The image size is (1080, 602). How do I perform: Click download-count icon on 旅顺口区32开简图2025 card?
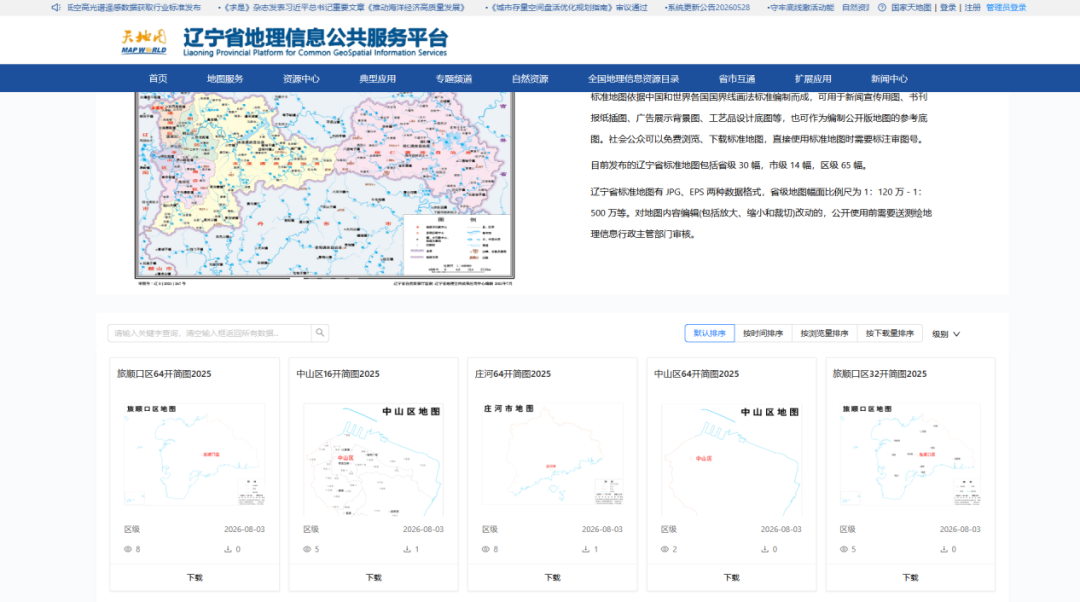point(944,549)
